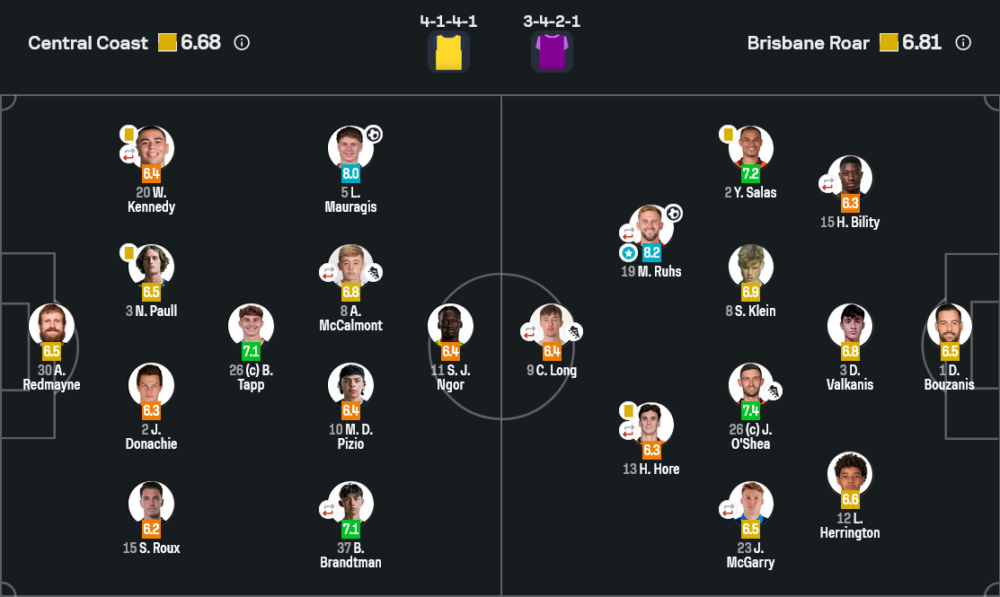This screenshot has height=597, width=1000.
Task: Select the purple Brisbane Roar jersey icon
Action: click(x=552, y=52)
